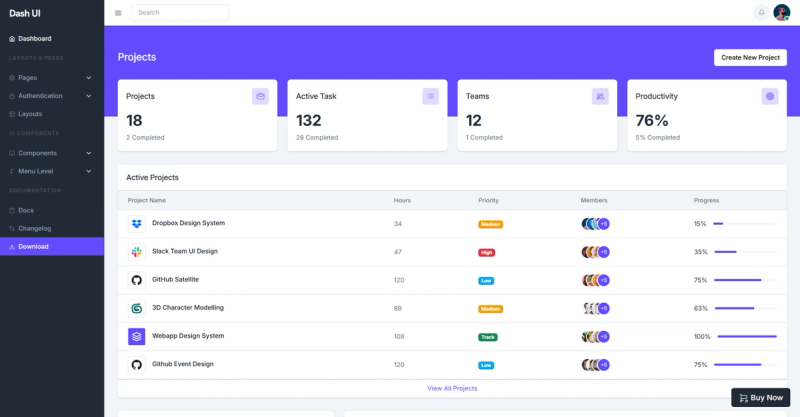Screen dimensions: 800x417
Task: Click hours value 108
Action: [x=399, y=337]
